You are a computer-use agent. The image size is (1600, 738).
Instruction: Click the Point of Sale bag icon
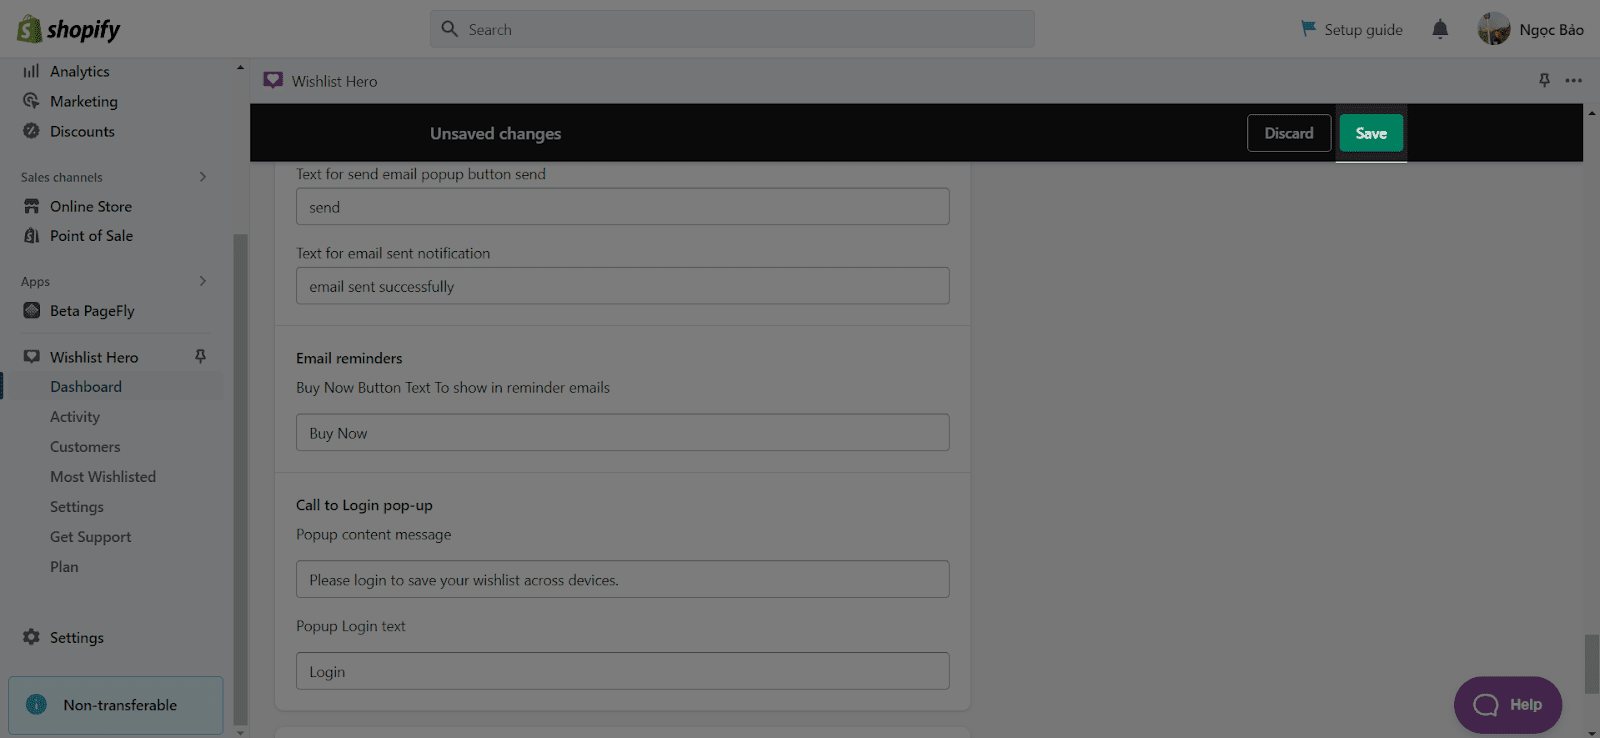coord(32,236)
